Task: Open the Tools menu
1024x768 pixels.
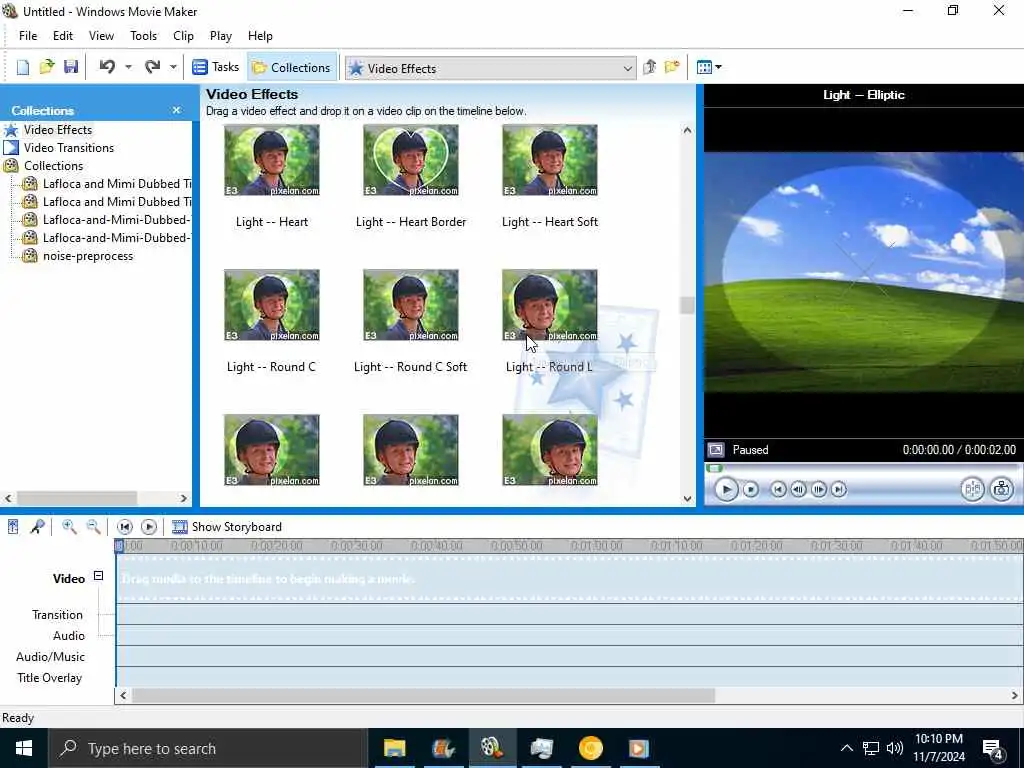Action: pyautogui.click(x=143, y=36)
